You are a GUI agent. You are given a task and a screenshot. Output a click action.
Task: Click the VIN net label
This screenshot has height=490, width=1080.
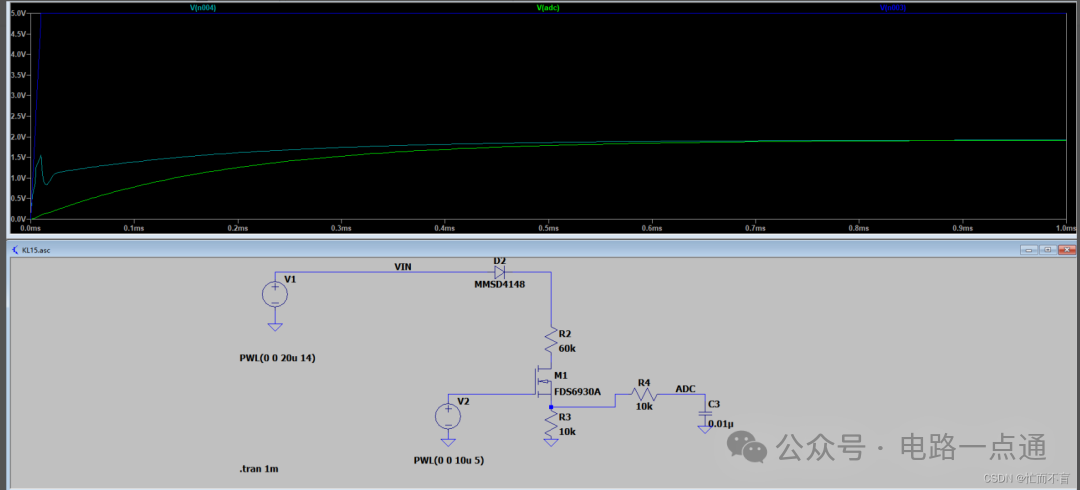click(x=404, y=267)
